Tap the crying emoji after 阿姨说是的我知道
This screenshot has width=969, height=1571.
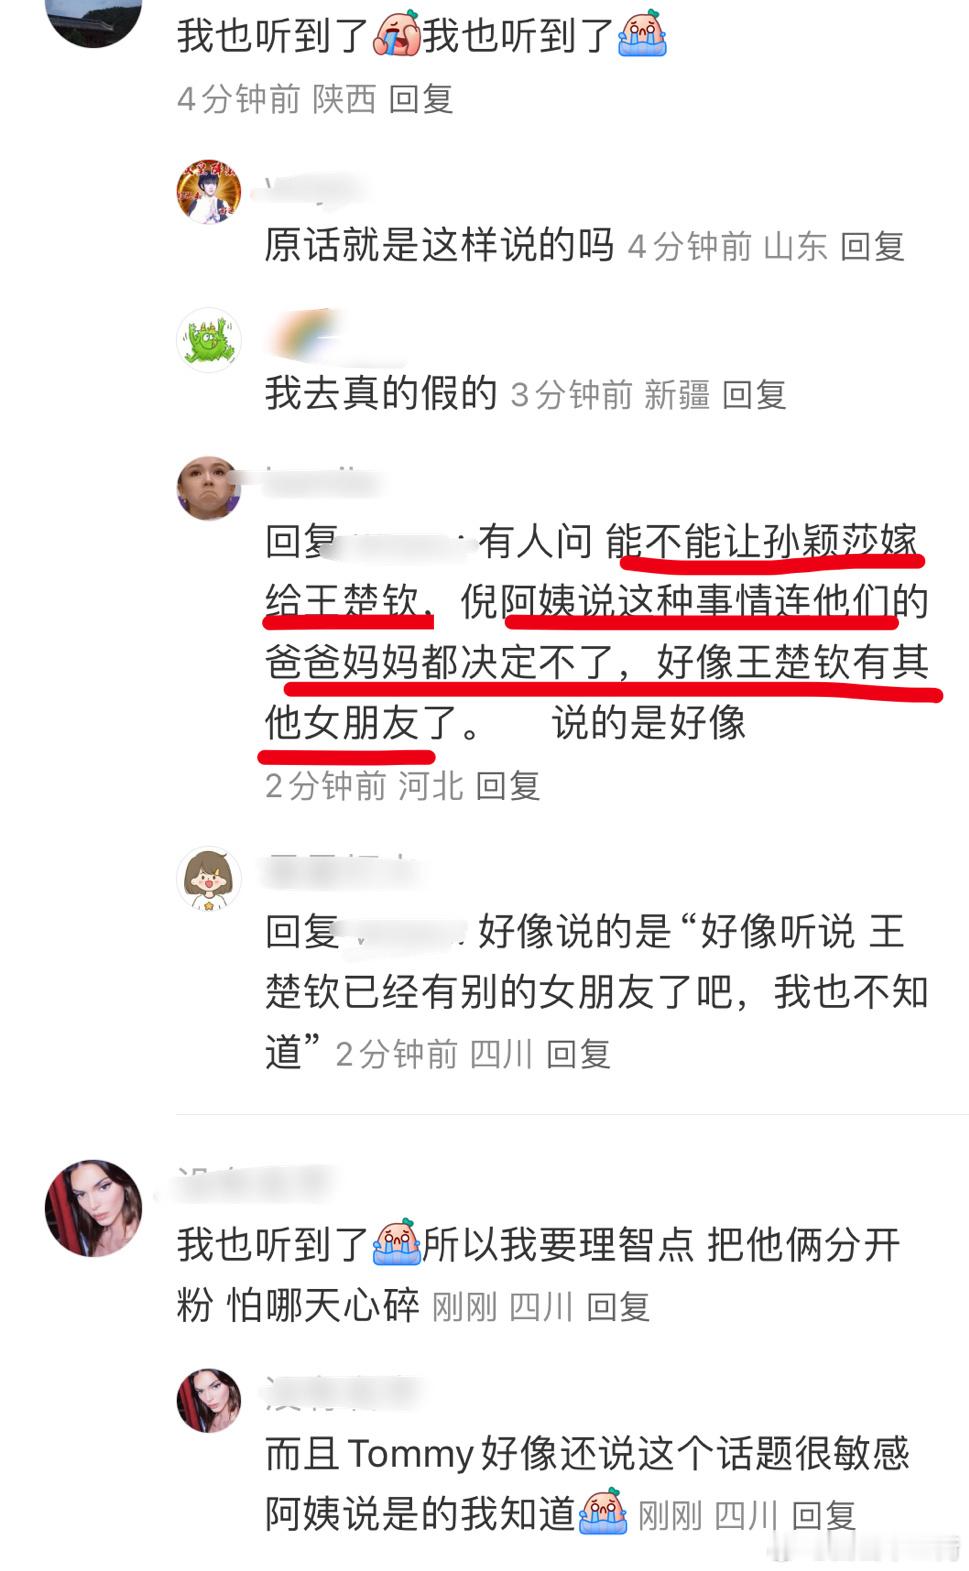click(x=603, y=1512)
